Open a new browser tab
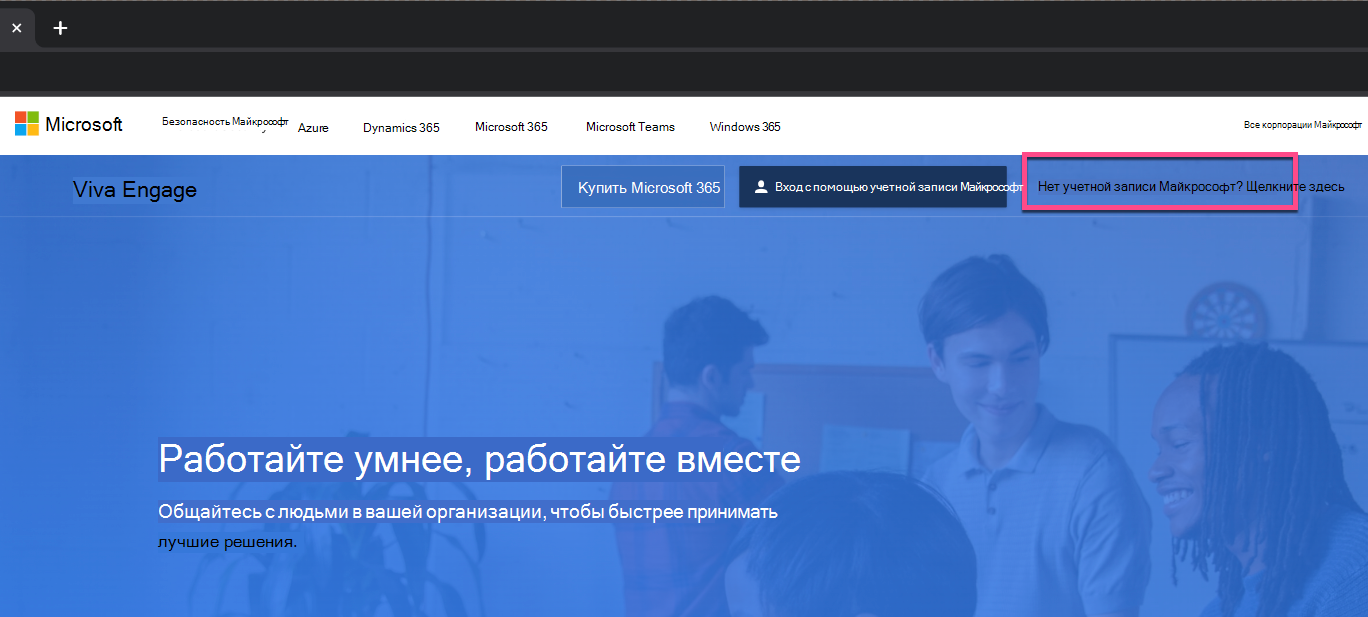 click(60, 28)
